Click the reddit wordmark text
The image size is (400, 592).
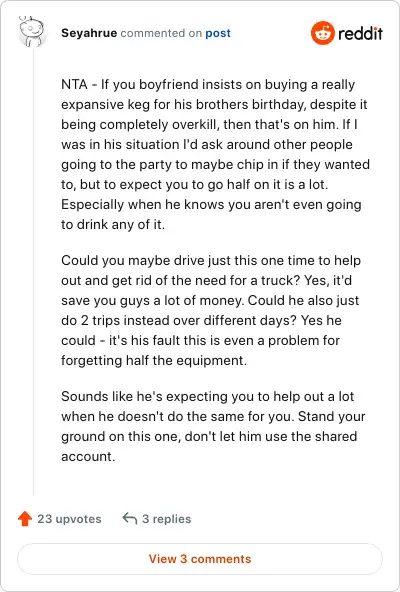pyautogui.click(x=360, y=34)
